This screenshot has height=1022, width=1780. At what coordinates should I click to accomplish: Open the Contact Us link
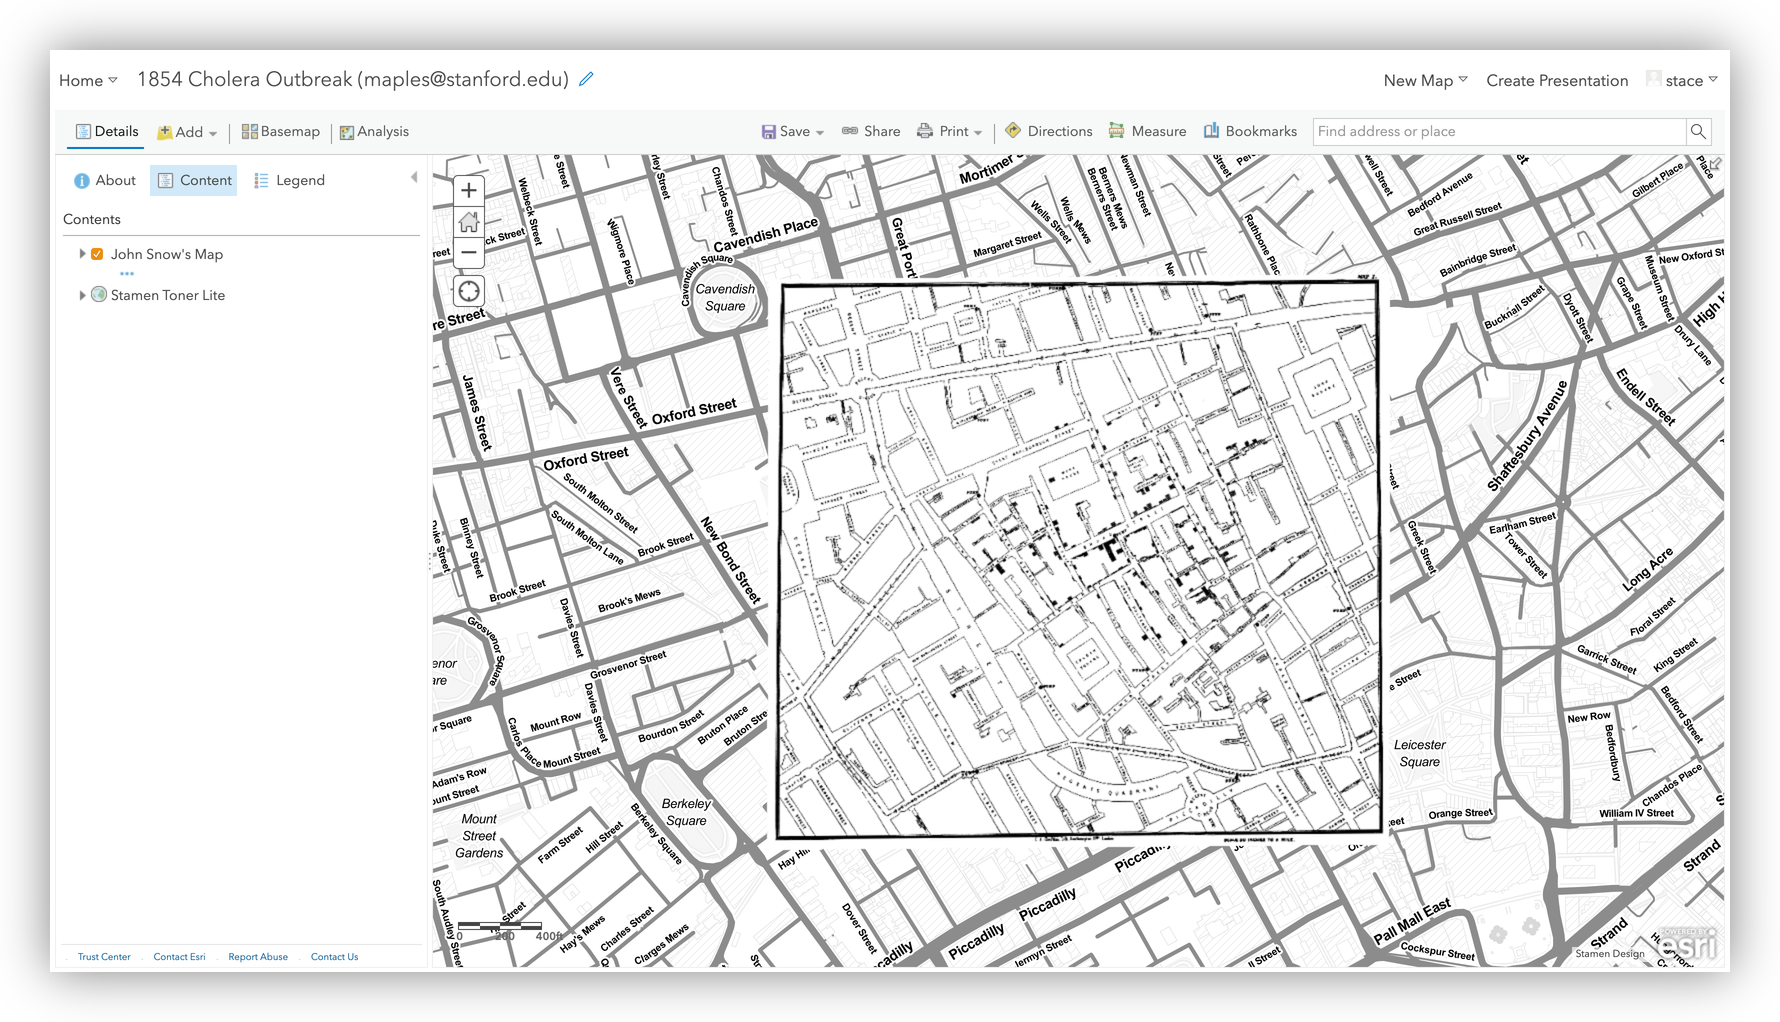click(334, 957)
